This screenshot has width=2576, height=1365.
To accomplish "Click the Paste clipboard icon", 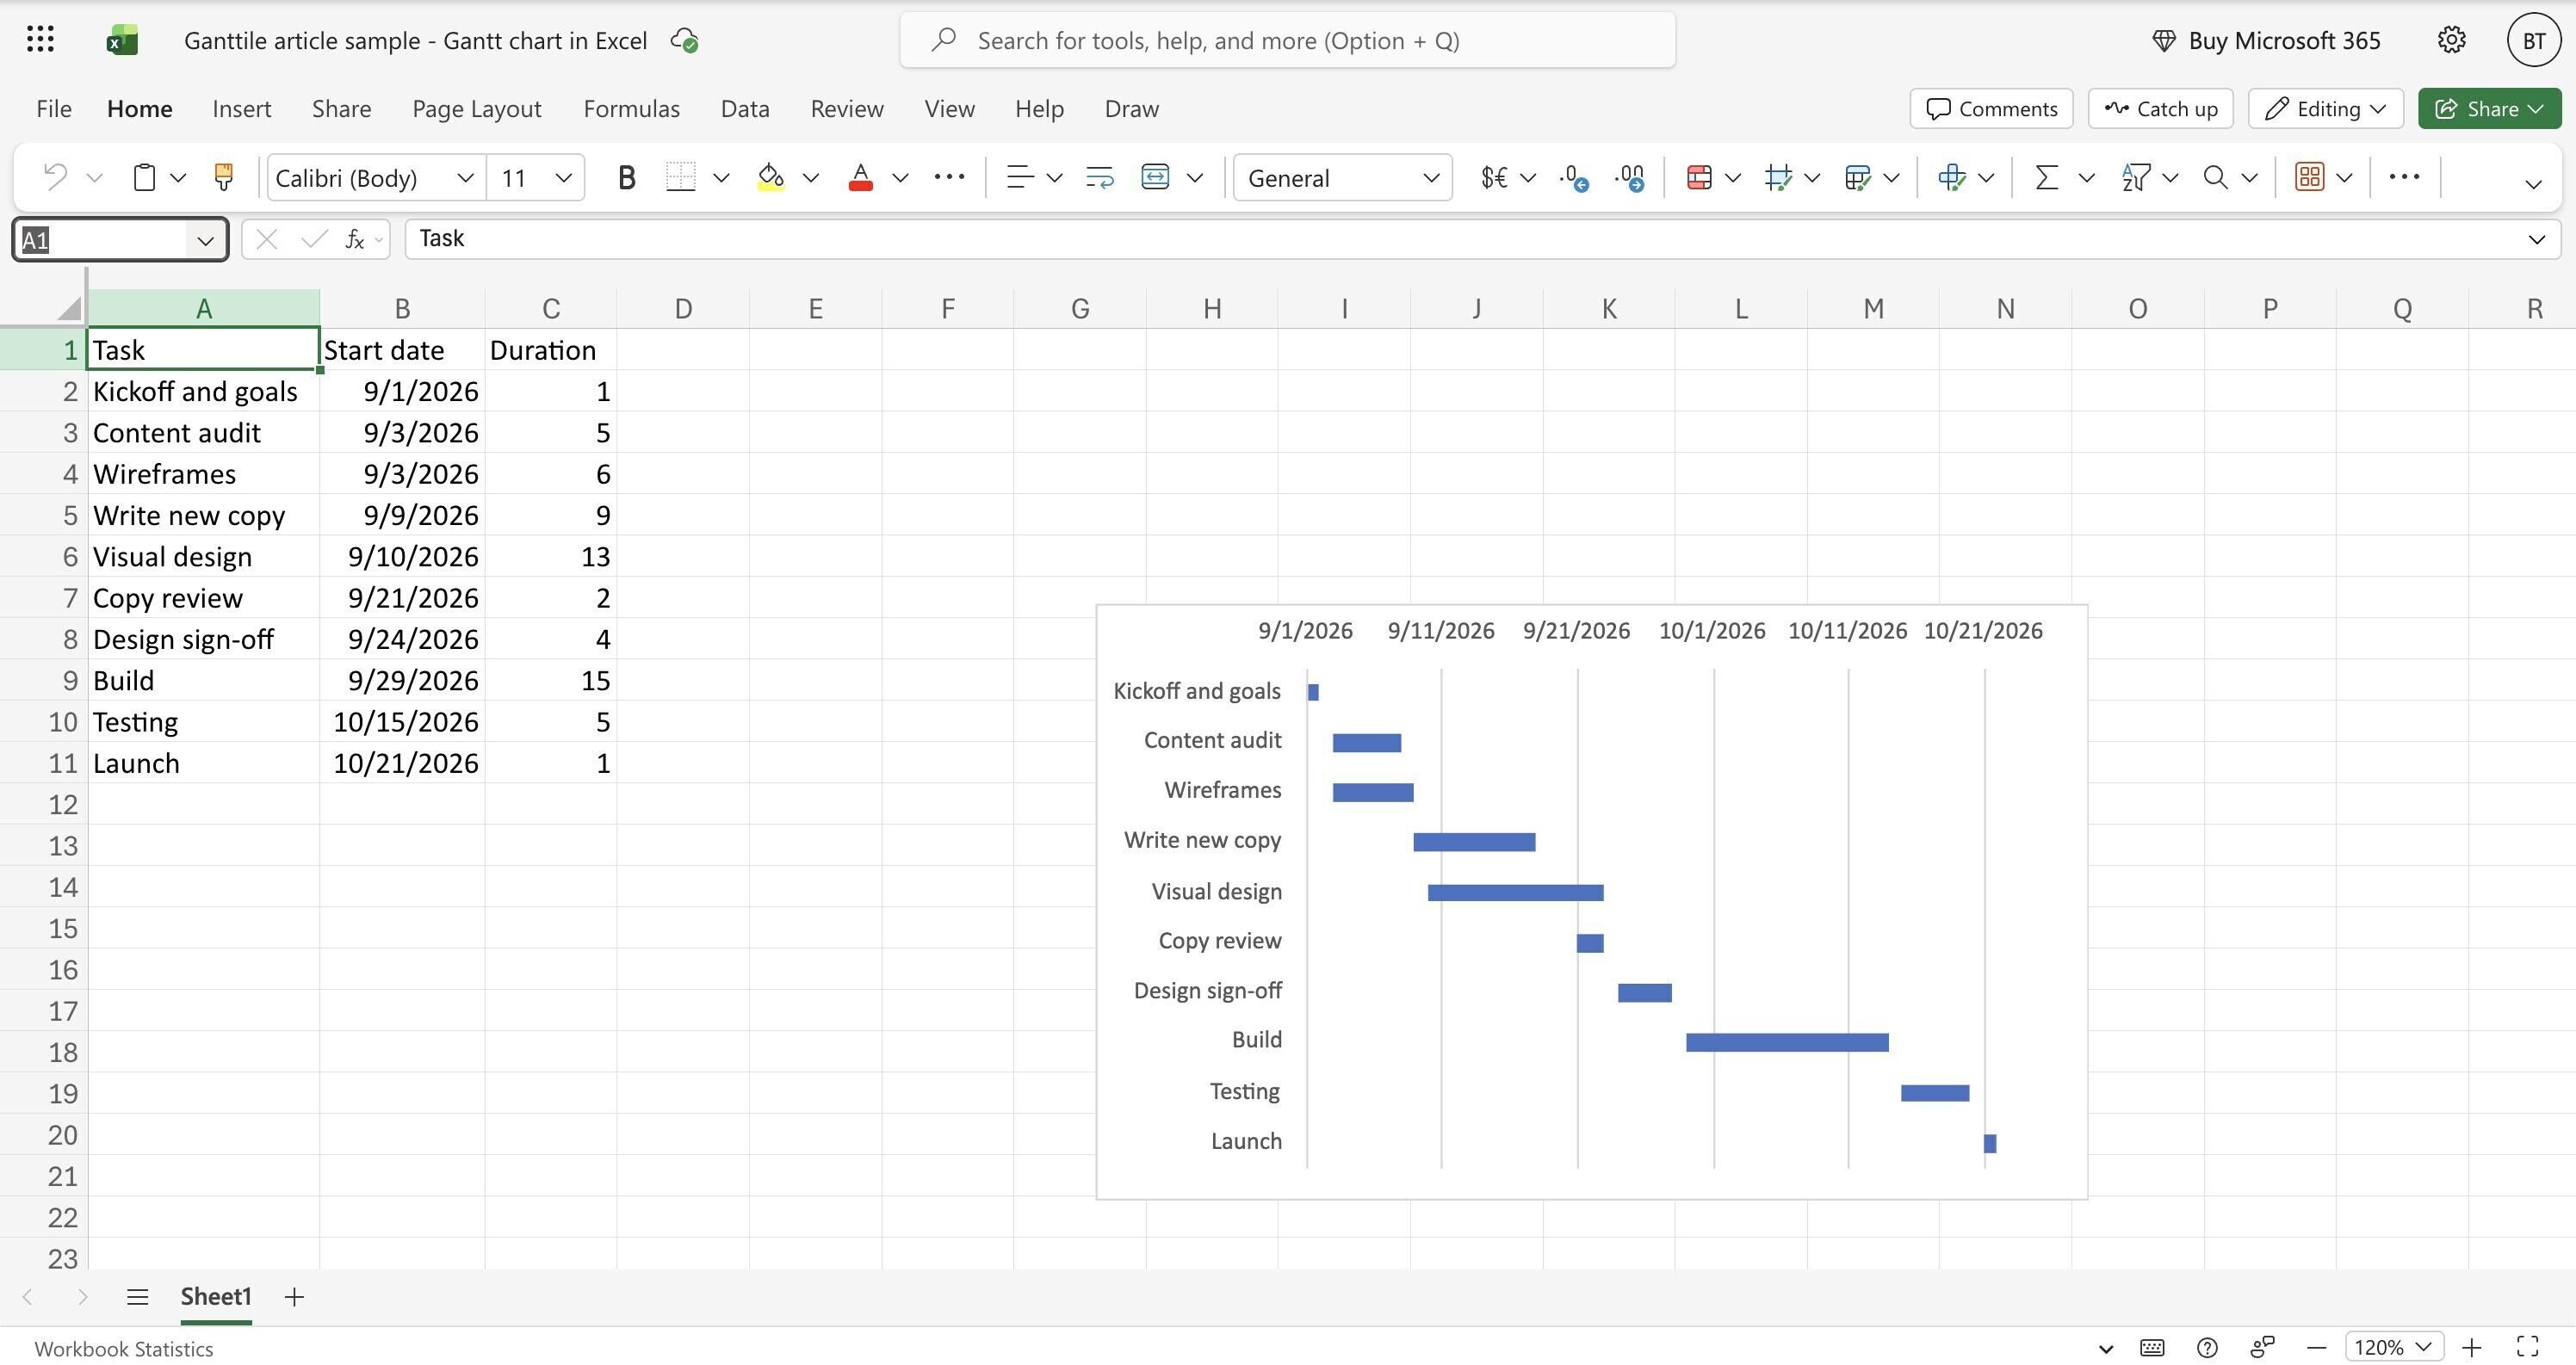I will (145, 177).
